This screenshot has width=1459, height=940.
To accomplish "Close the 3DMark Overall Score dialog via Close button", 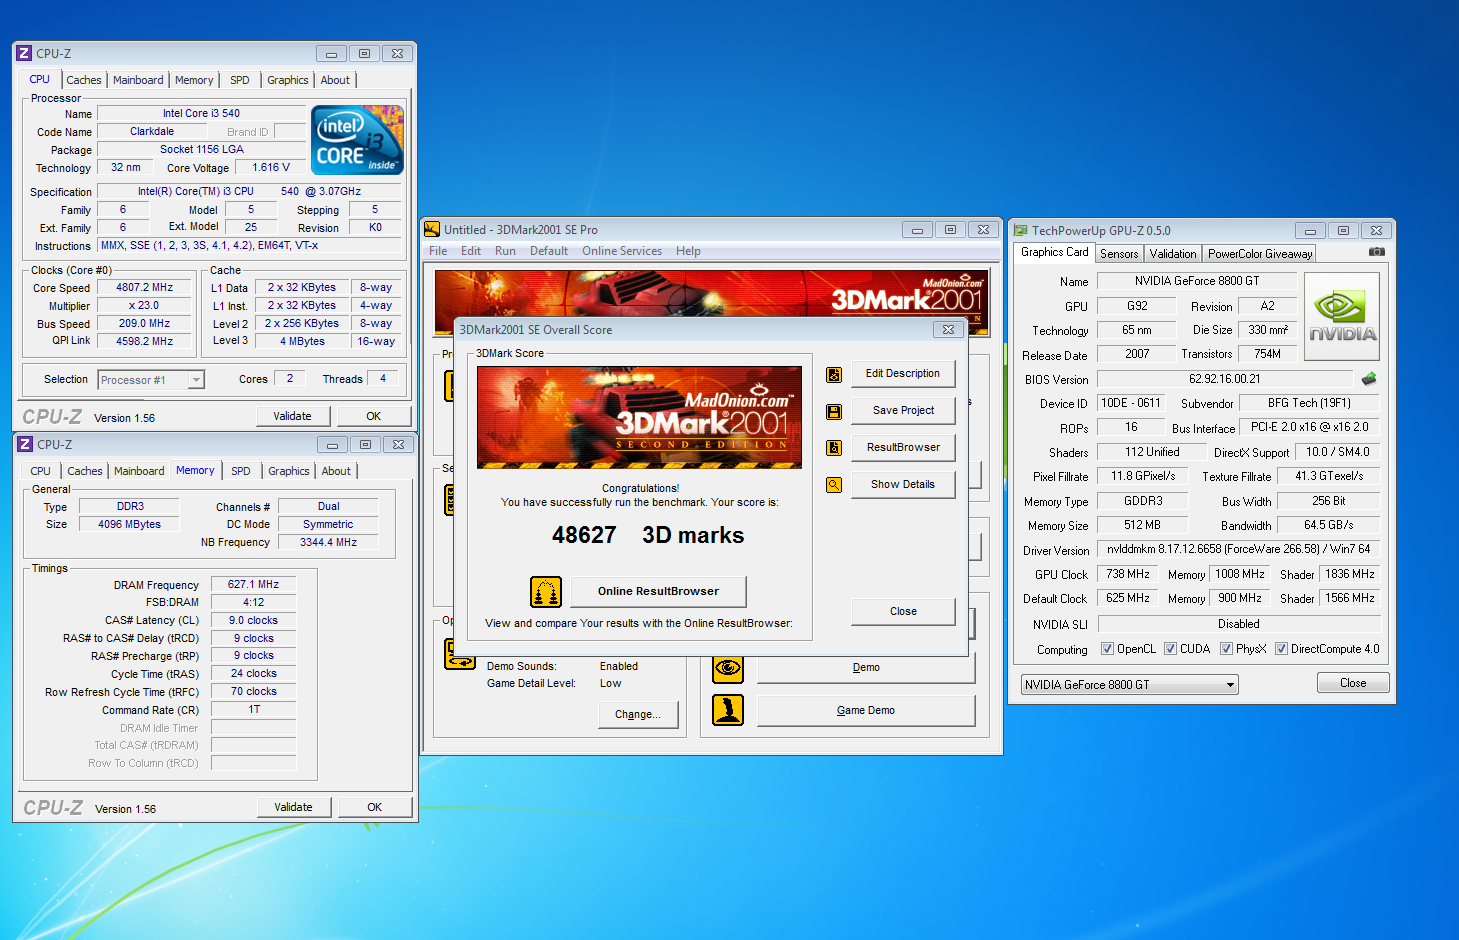I will pyautogui.click(x=903, y=611).
